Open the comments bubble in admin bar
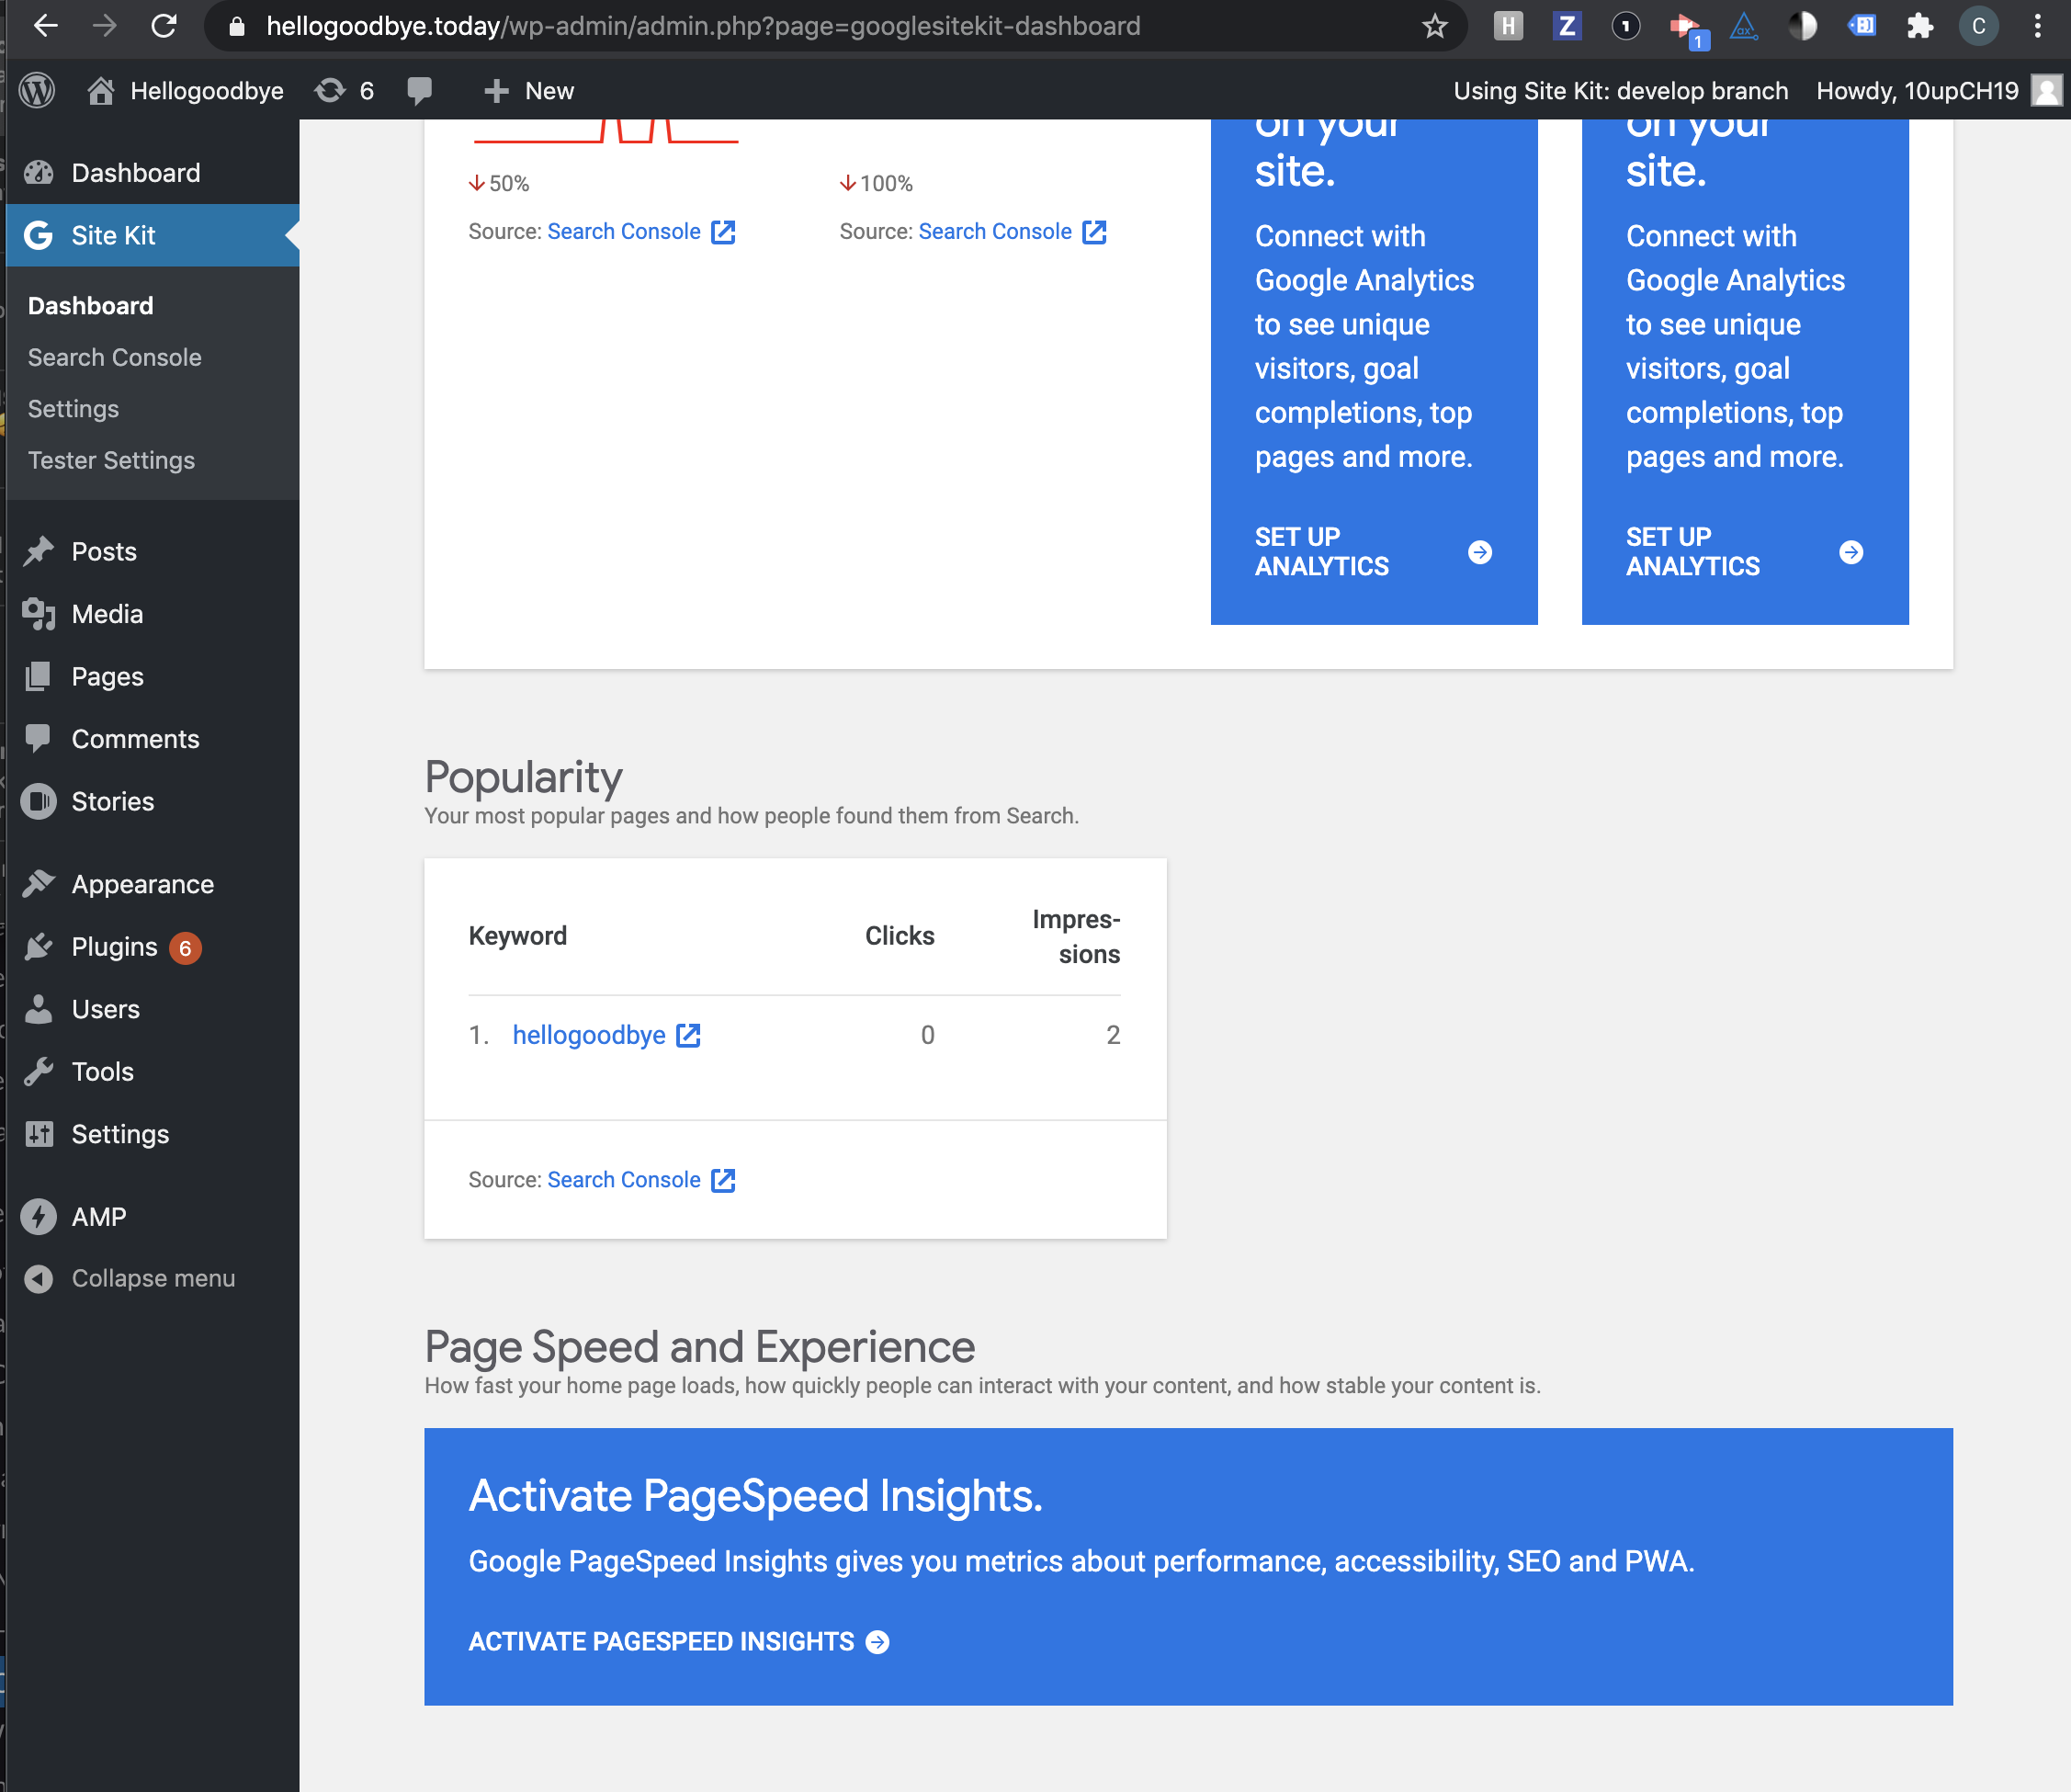 [420, 91]
